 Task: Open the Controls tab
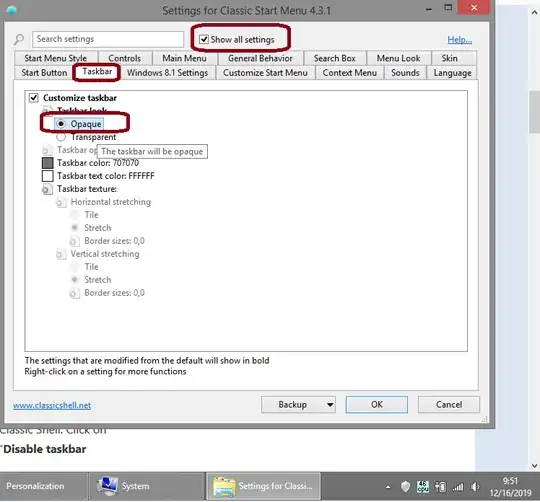(x=125, y=58)
